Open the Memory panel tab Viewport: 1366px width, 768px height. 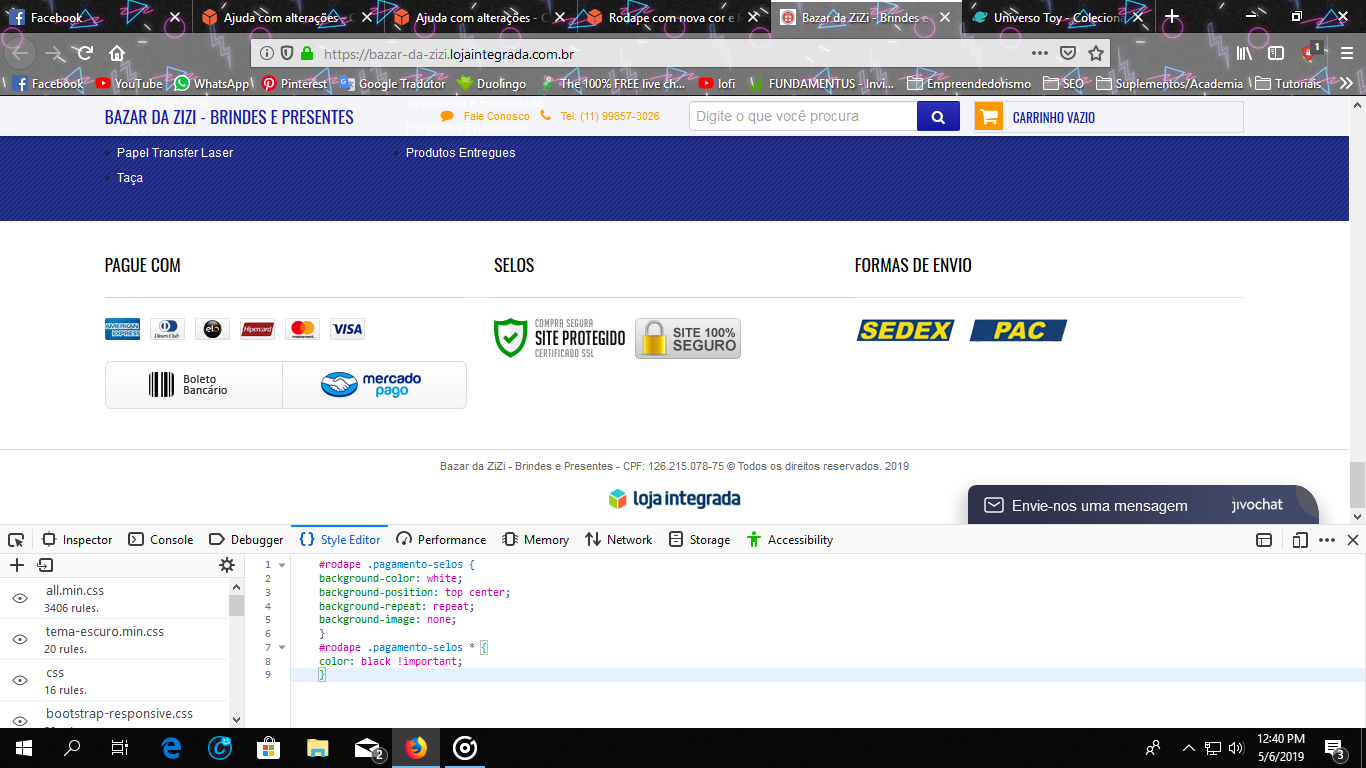[x=536, y=540]
